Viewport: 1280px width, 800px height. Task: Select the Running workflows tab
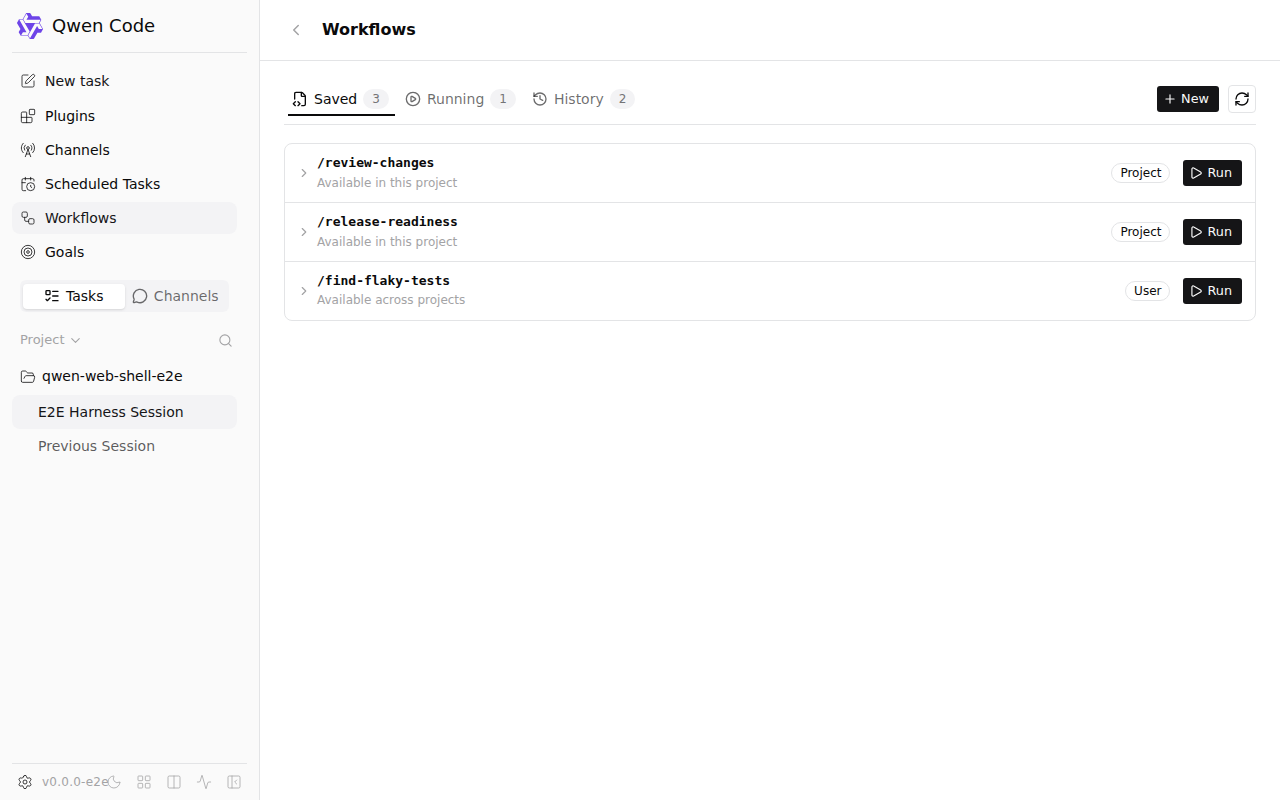460,99
